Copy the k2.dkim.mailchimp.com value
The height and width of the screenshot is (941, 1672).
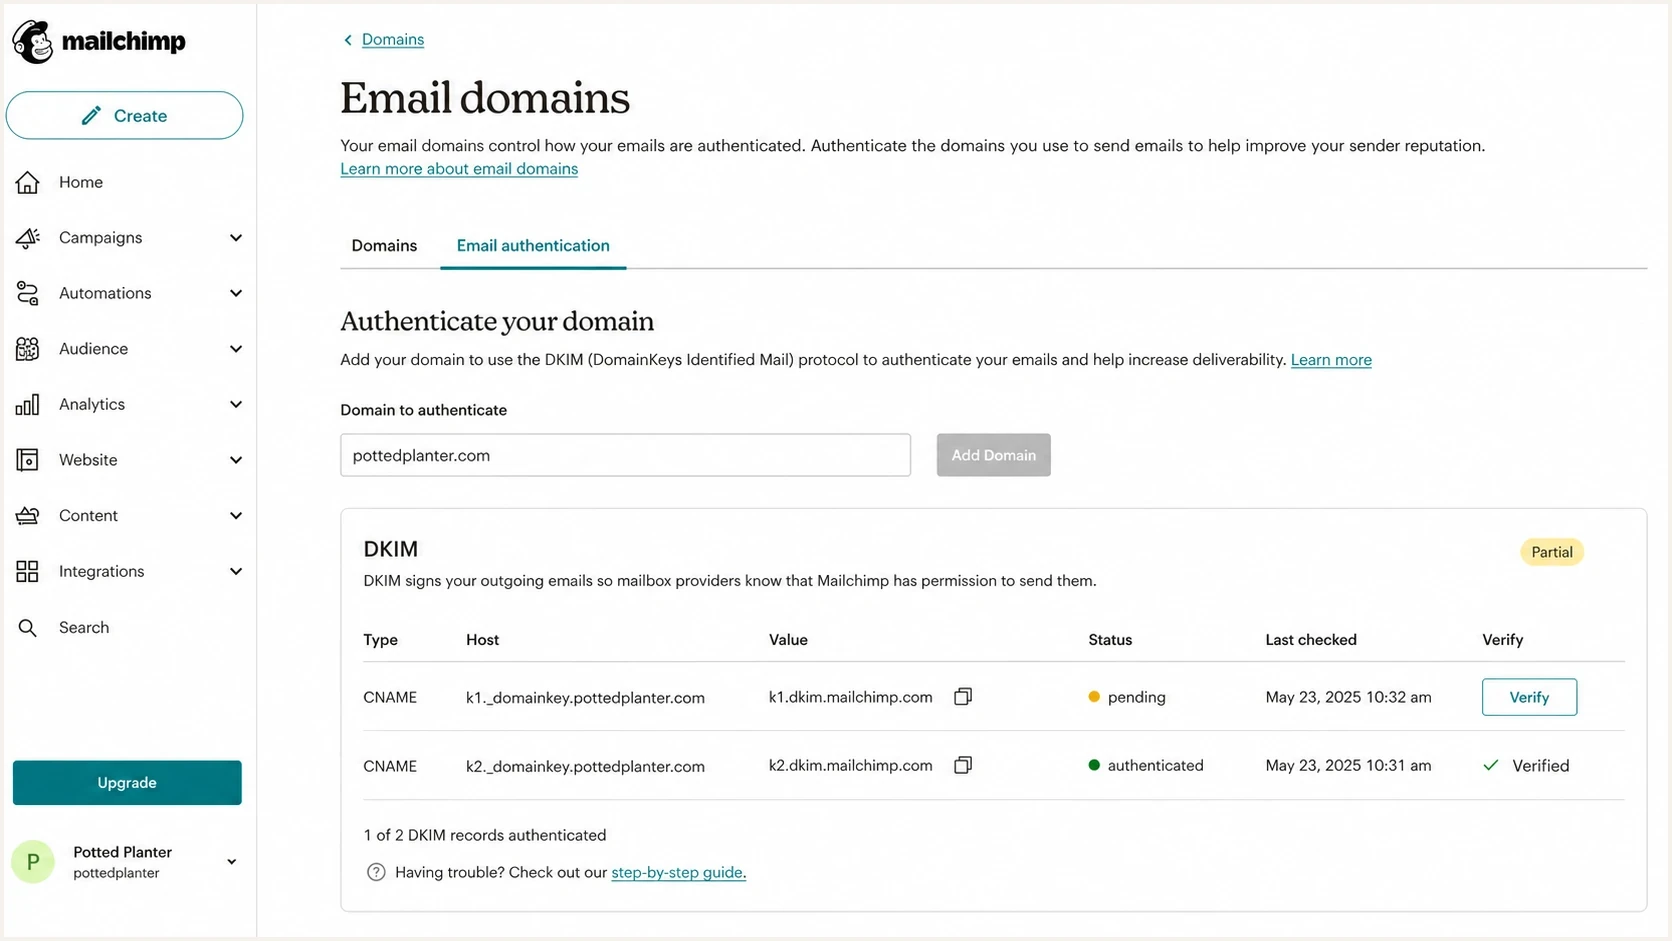pyautogui.click(x=963, y=765)
